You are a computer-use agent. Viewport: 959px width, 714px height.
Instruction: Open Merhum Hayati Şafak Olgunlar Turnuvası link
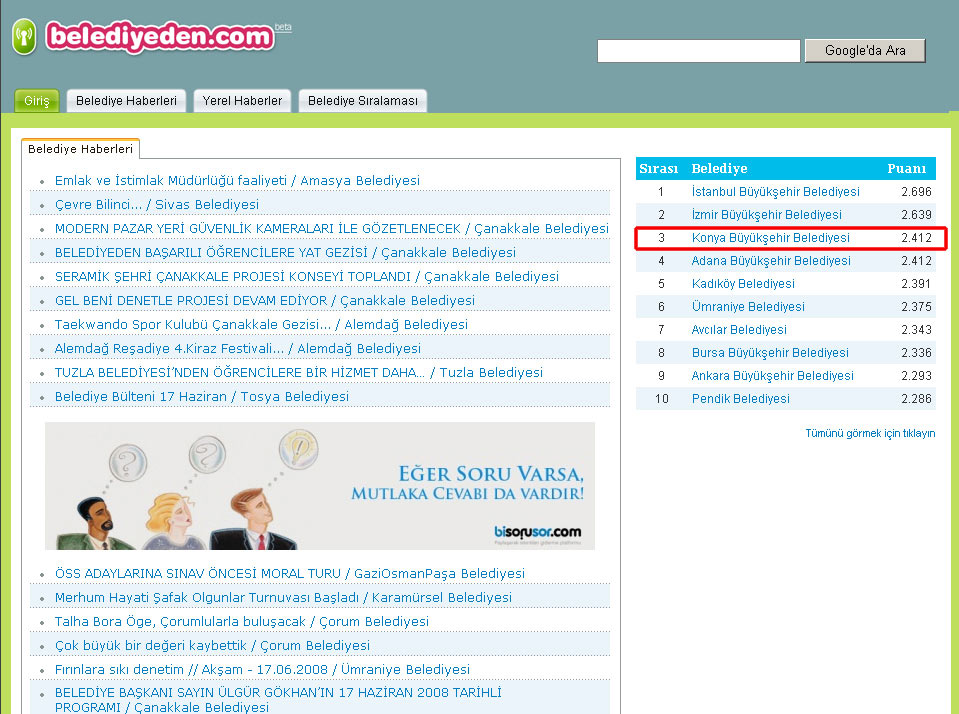click(x=283, y=597)
